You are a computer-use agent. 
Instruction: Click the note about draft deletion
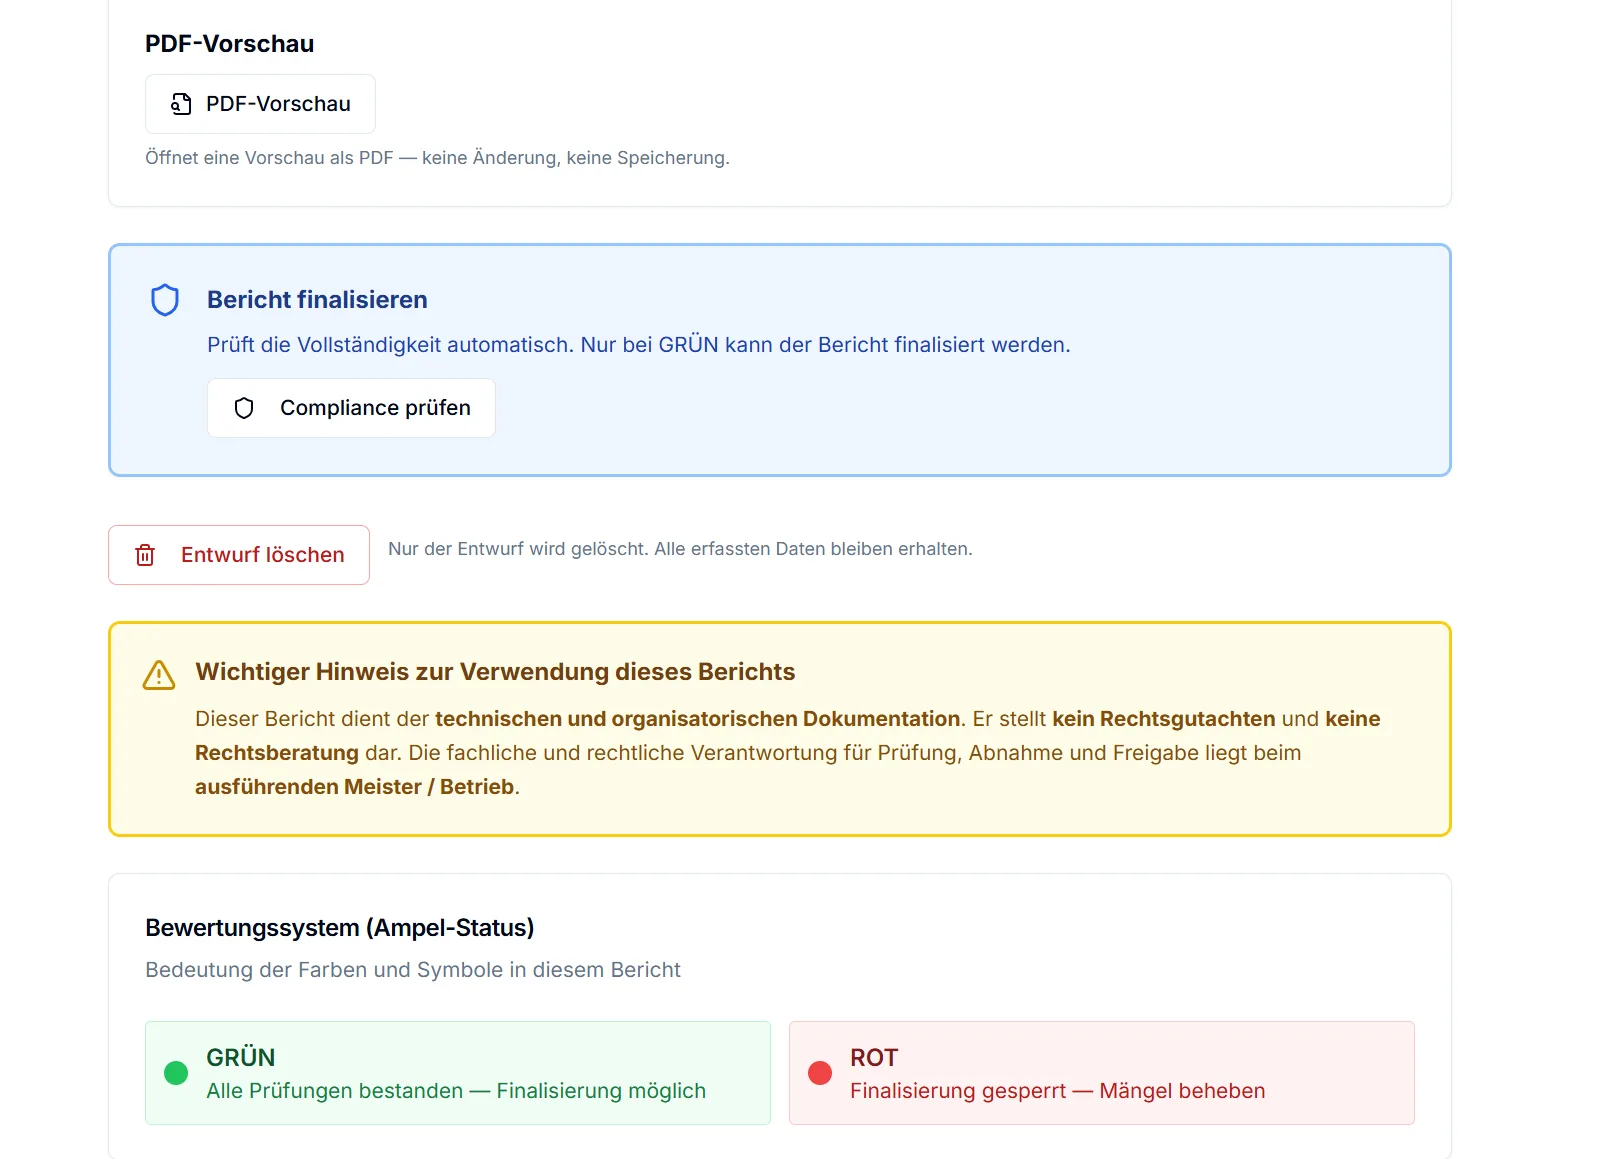(x=680, y=549)
